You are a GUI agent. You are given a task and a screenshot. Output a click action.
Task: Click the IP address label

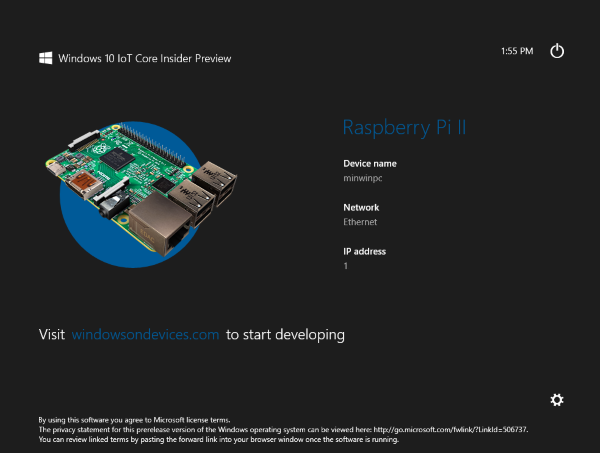[364, 251]
